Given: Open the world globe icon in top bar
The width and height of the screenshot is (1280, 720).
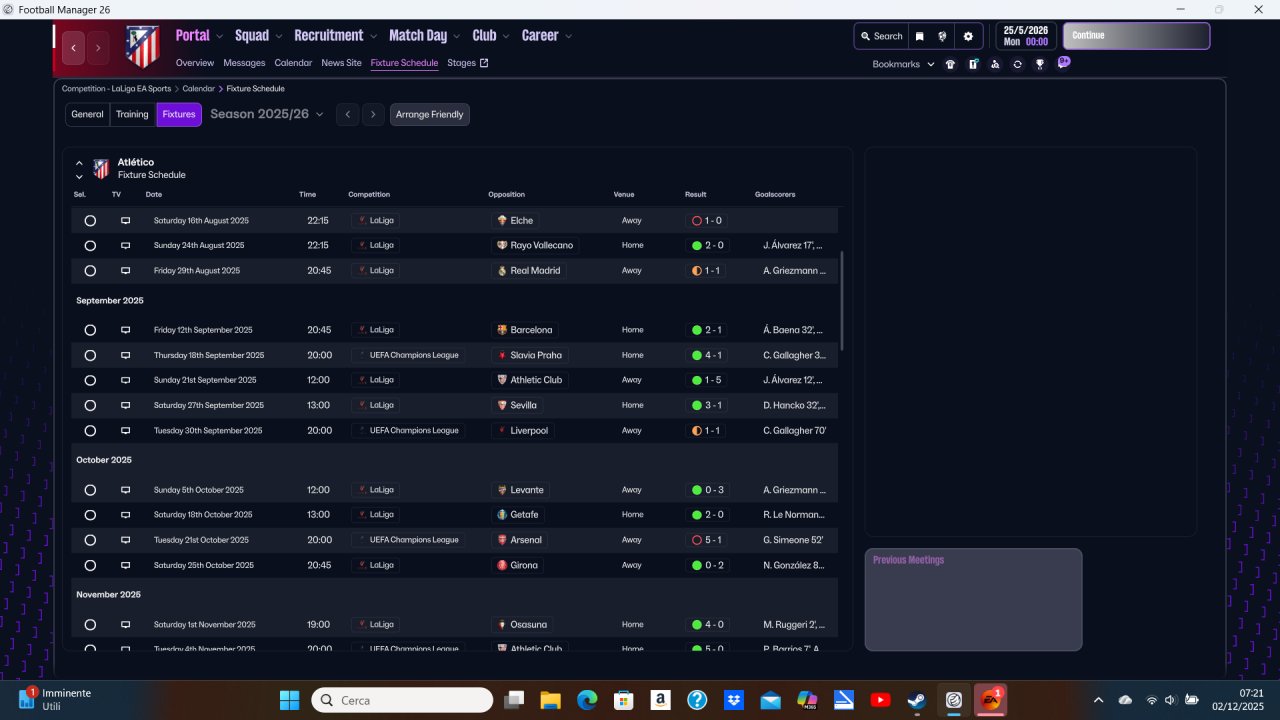Looking at the screenshot, I should [942, 36].
